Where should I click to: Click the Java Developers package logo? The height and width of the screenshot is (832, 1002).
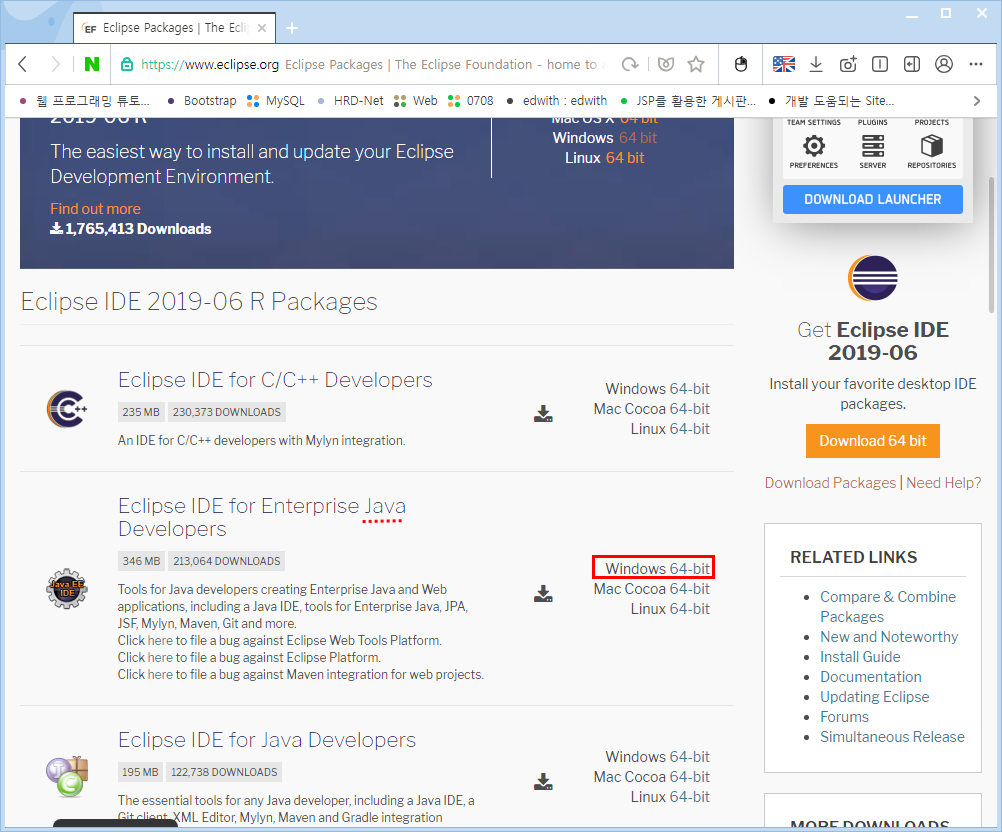point(67,776)
